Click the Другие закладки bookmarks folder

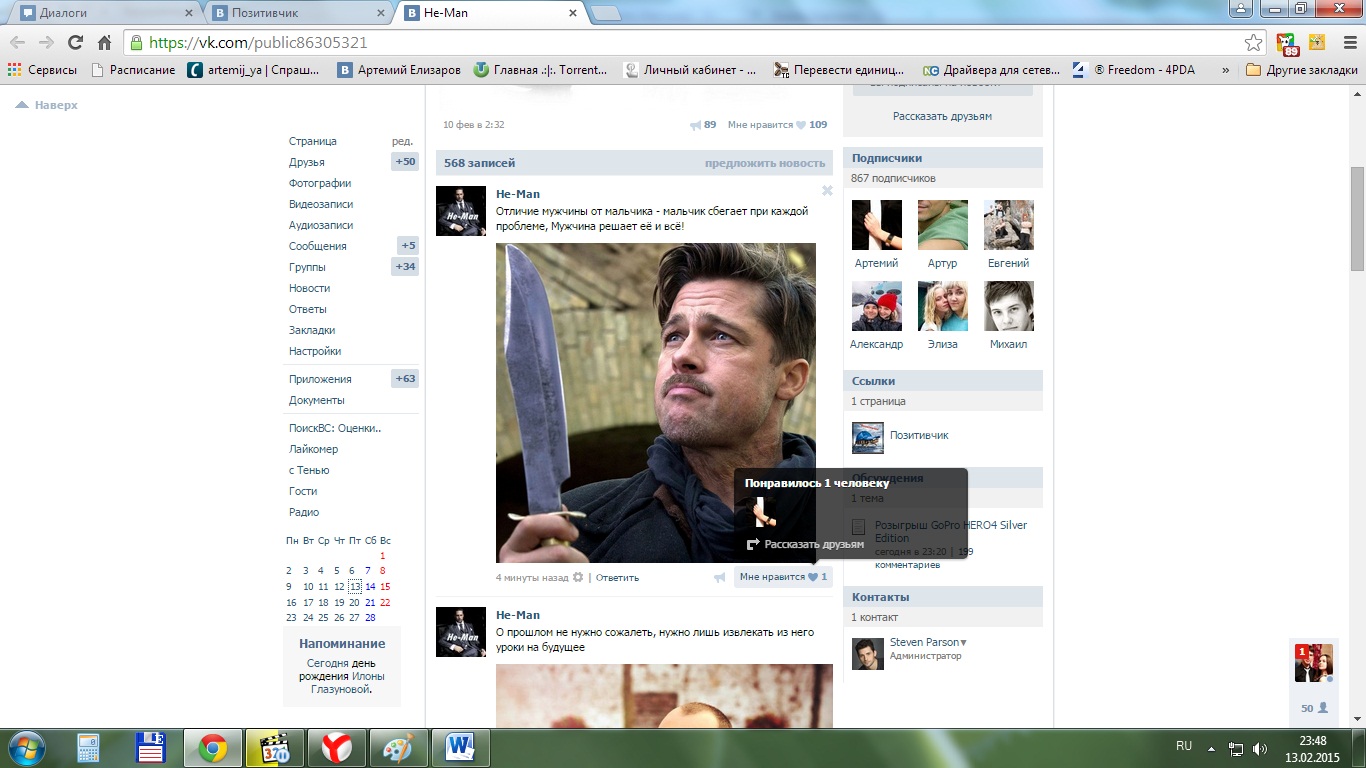[x=1301, y=70]
